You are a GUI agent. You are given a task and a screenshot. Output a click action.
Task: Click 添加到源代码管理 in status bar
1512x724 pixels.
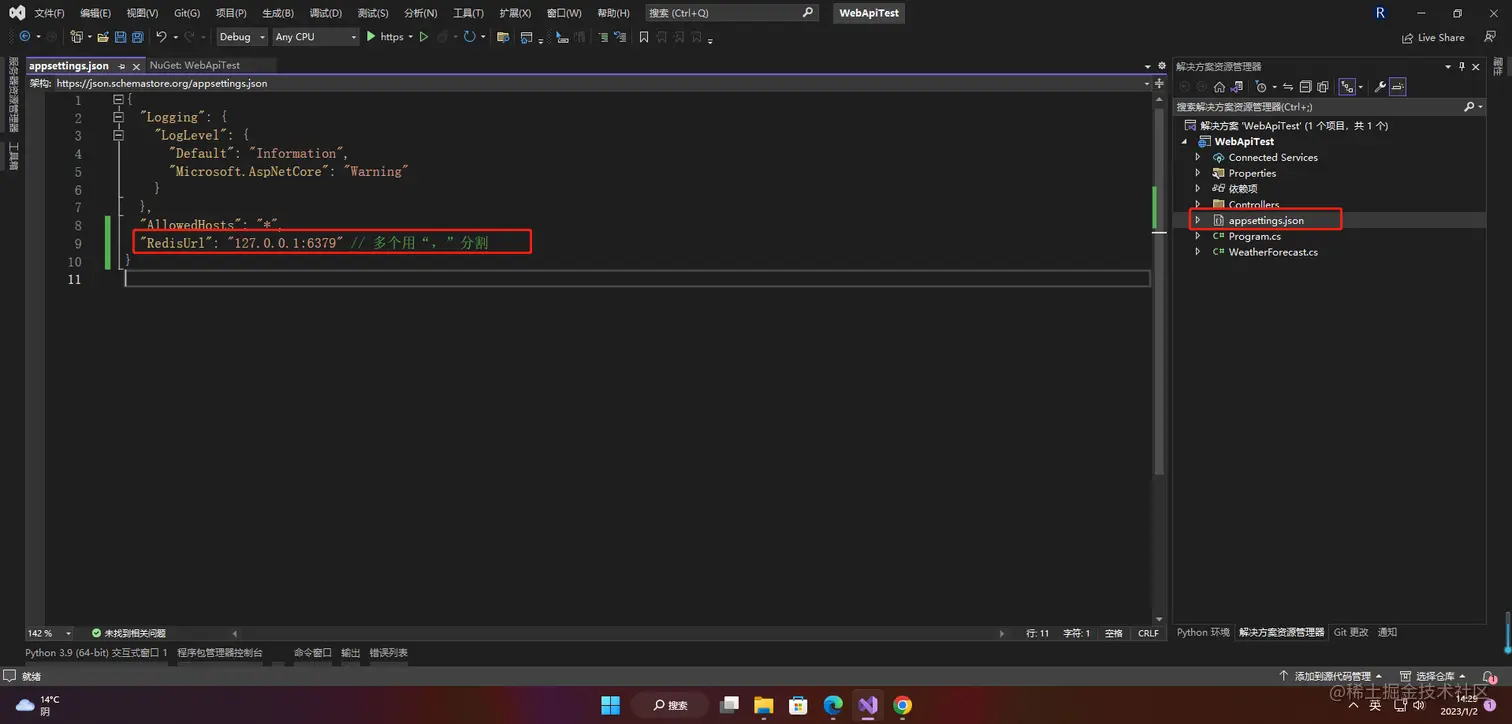point(1330,677)
